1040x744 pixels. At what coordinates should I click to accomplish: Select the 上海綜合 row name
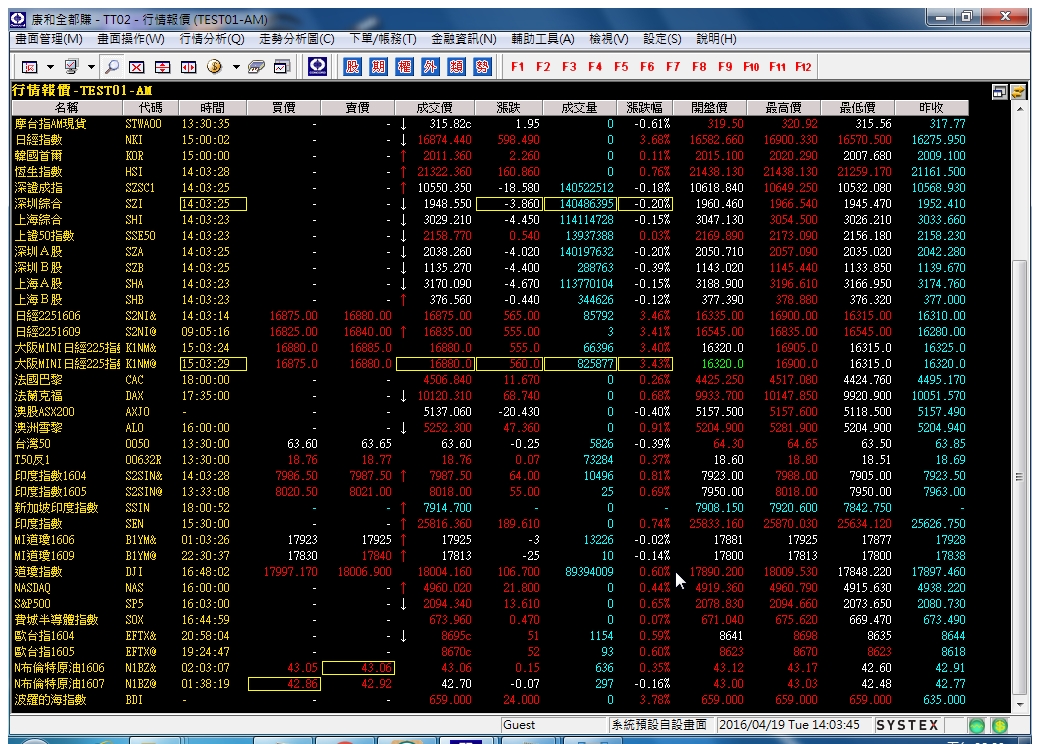(x=38, y=219)
